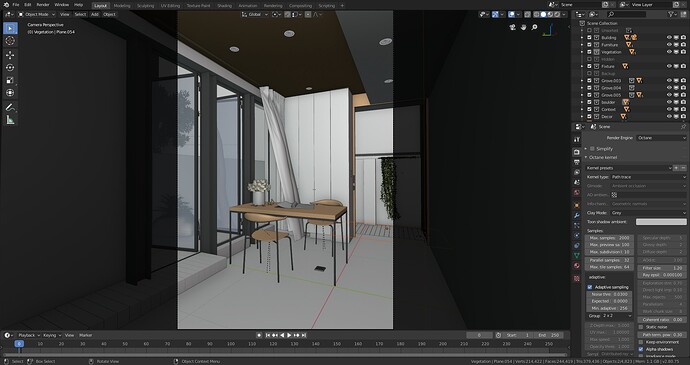Switch to Modeling workspace tab
Viewport: 690px width, 365px height.
tap(122, 6)
